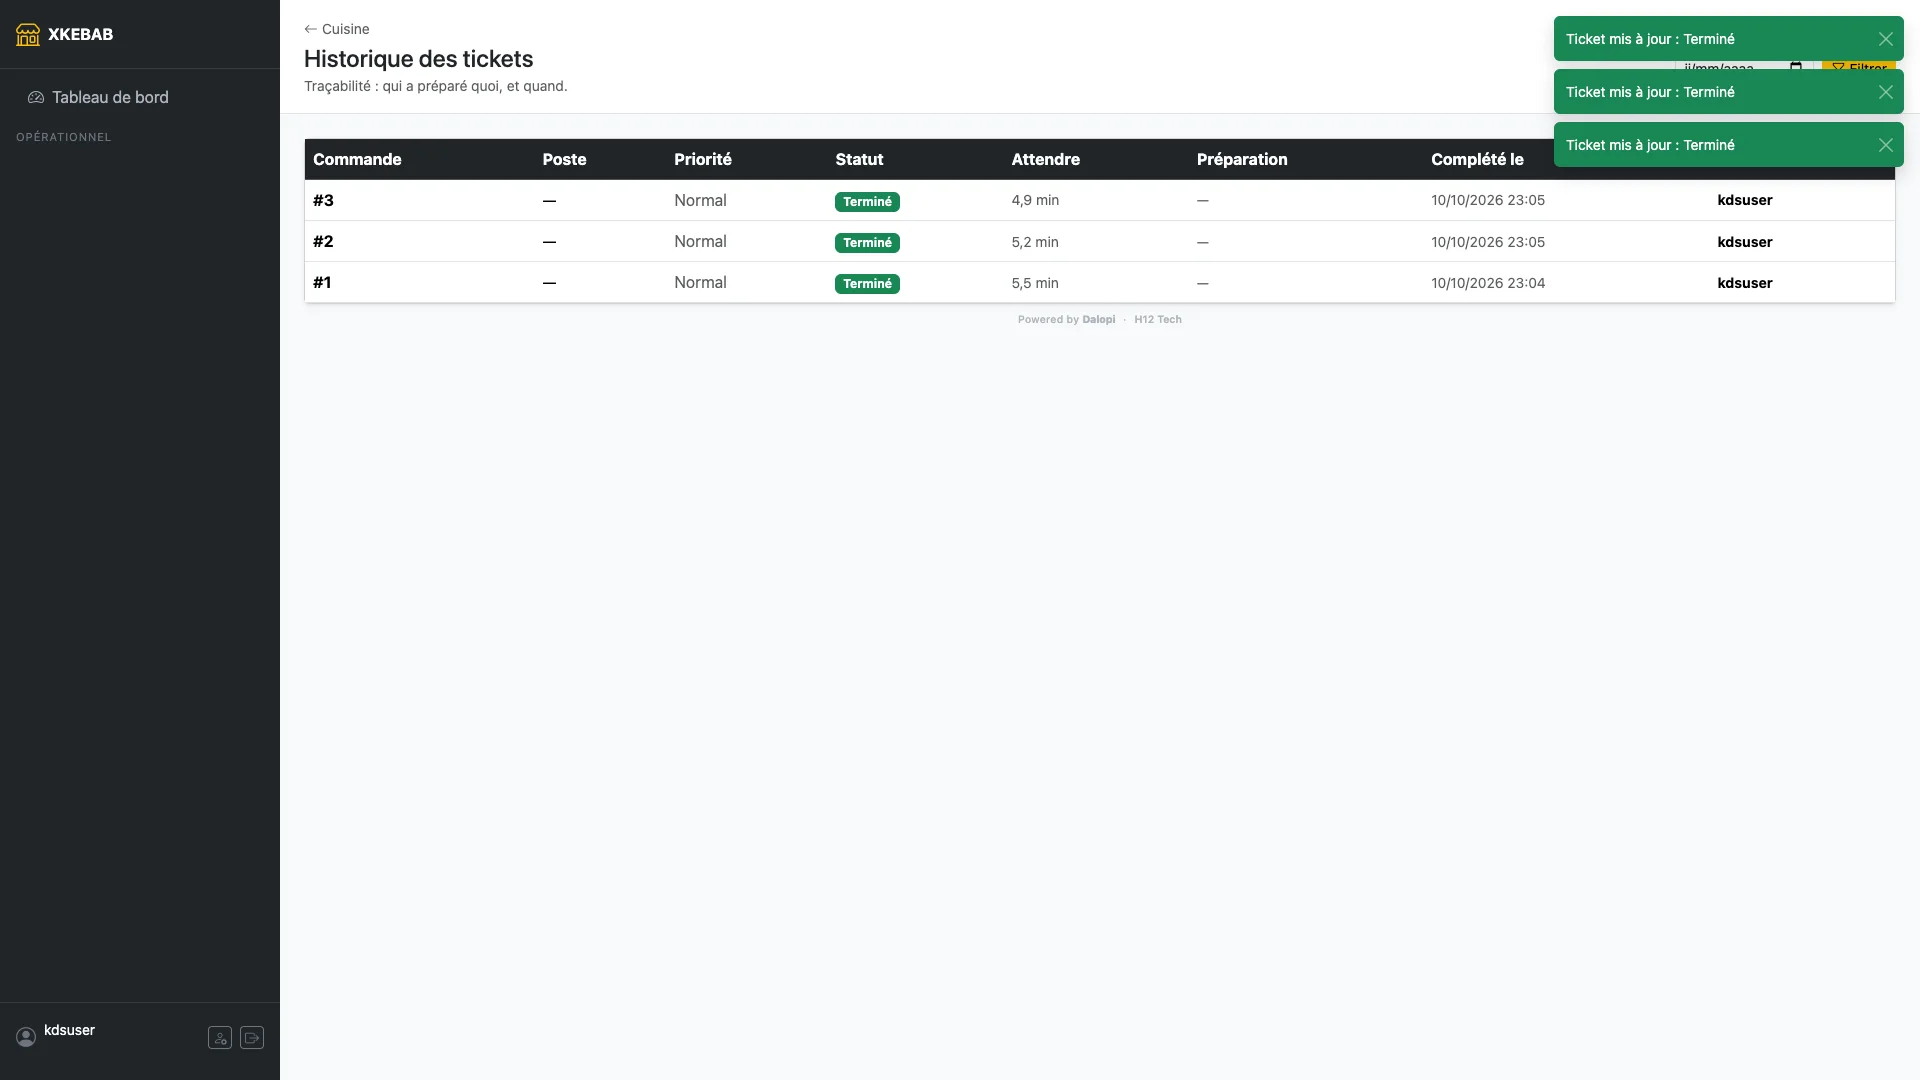Click the Terminé badge for order #3
Viewport: 1920px width, 1080px height.
click(x=867, y=202)
